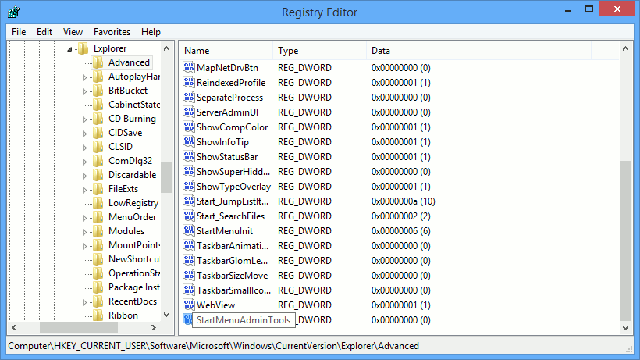640x360 pixels.
Task: Click the Start_JumpListItems data value 0x0000000a (10)
Action: (403, 201)
